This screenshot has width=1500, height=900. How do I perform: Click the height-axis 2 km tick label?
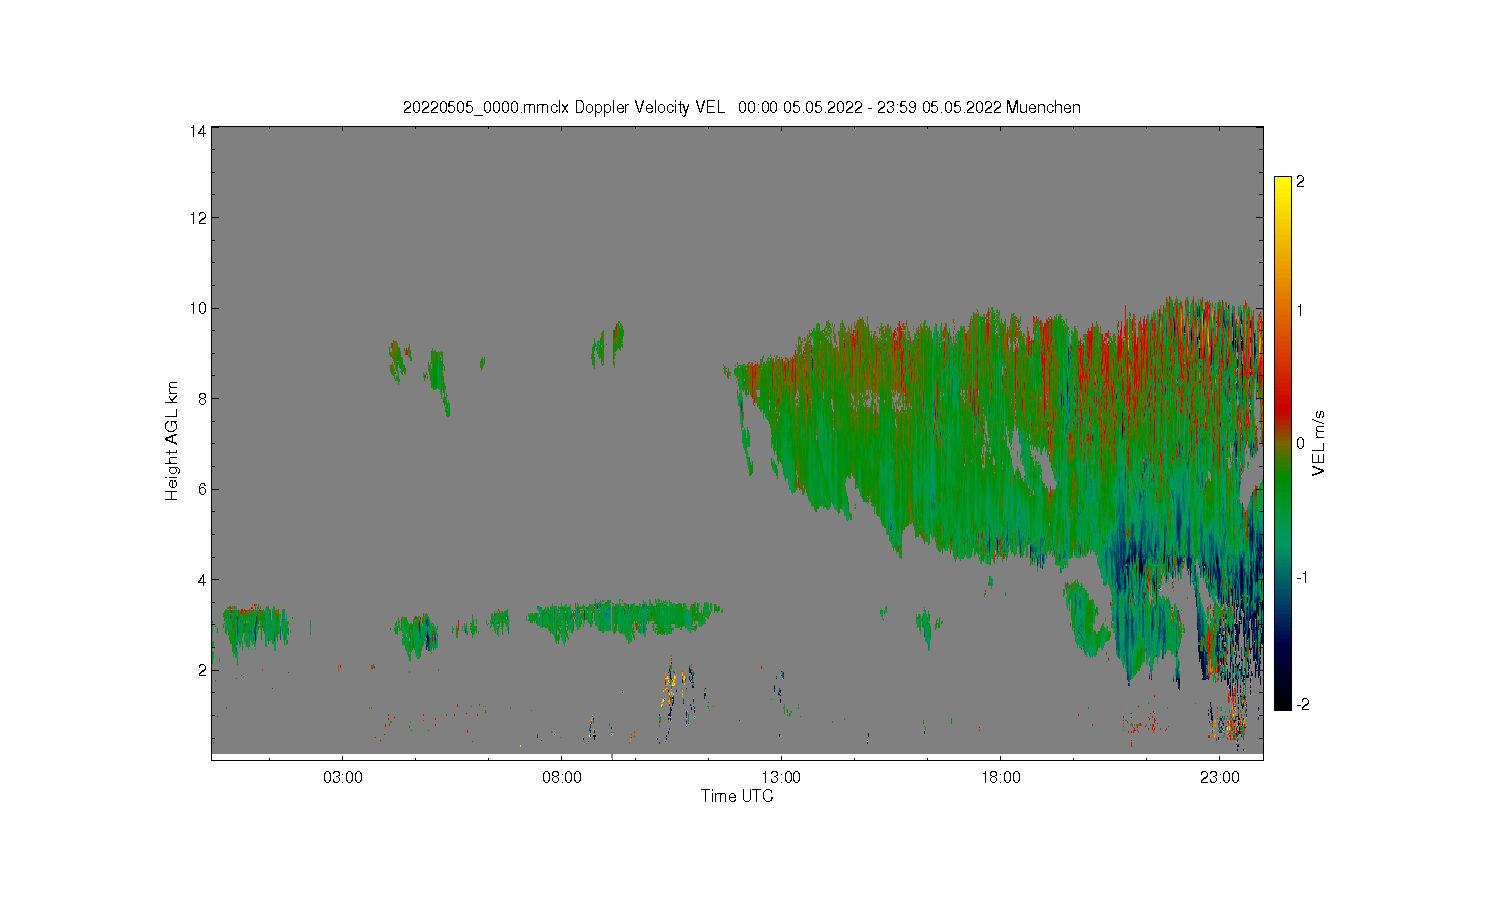coord(203,670)
